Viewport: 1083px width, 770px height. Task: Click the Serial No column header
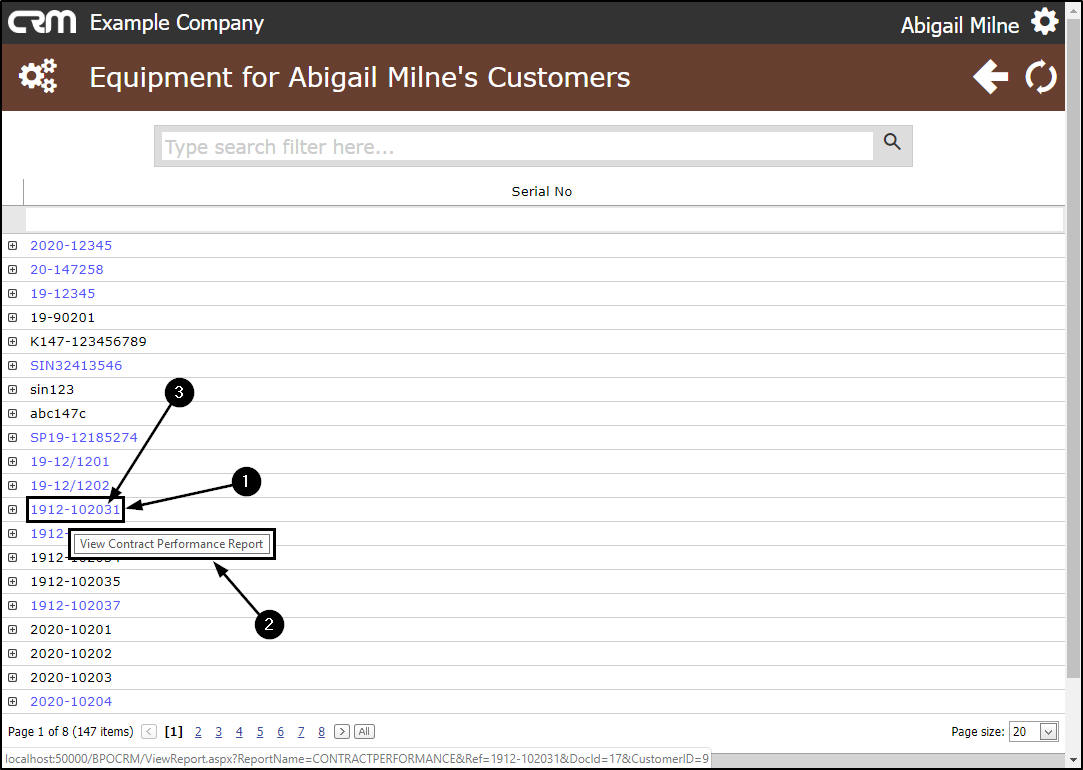tap(542, 191)
